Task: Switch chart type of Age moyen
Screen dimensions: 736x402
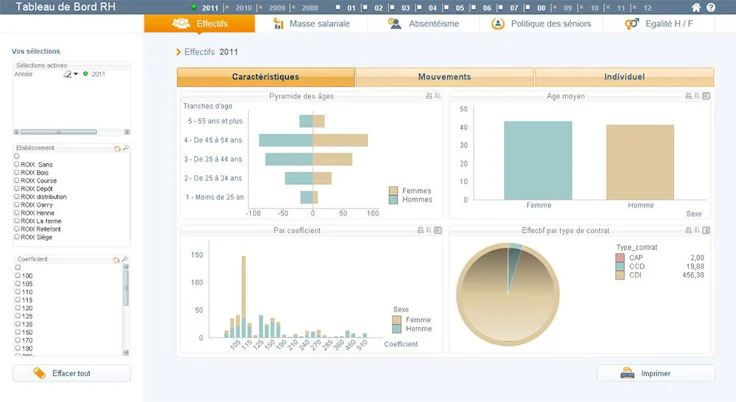Action: coord(706,96)
